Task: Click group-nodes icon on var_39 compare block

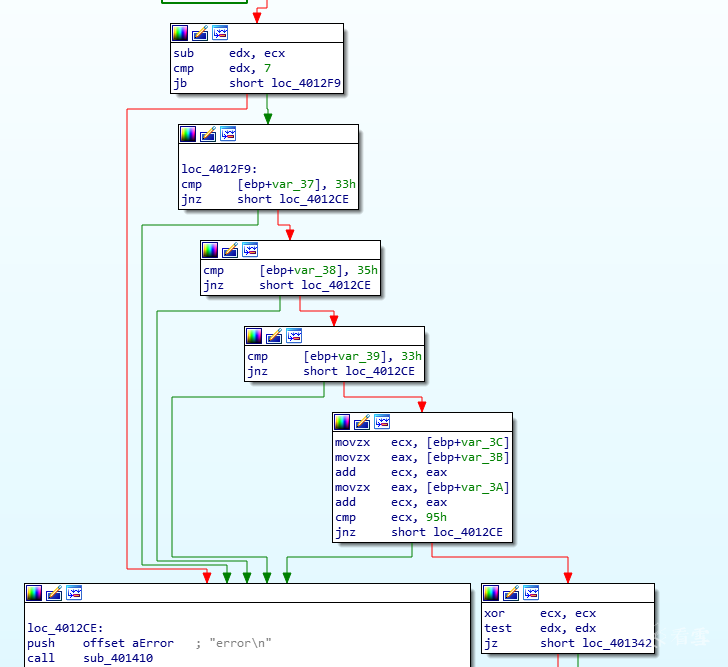Action: coord(294,336)
